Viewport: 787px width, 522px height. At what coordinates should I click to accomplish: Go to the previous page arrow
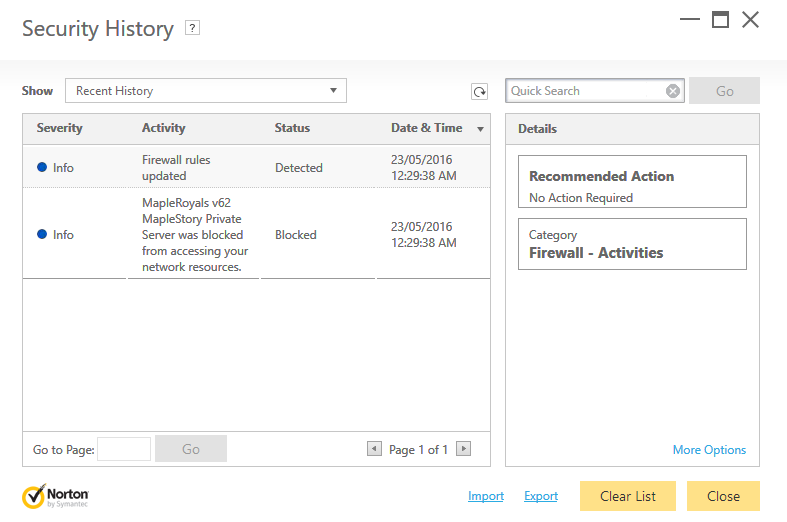[374, 449]
